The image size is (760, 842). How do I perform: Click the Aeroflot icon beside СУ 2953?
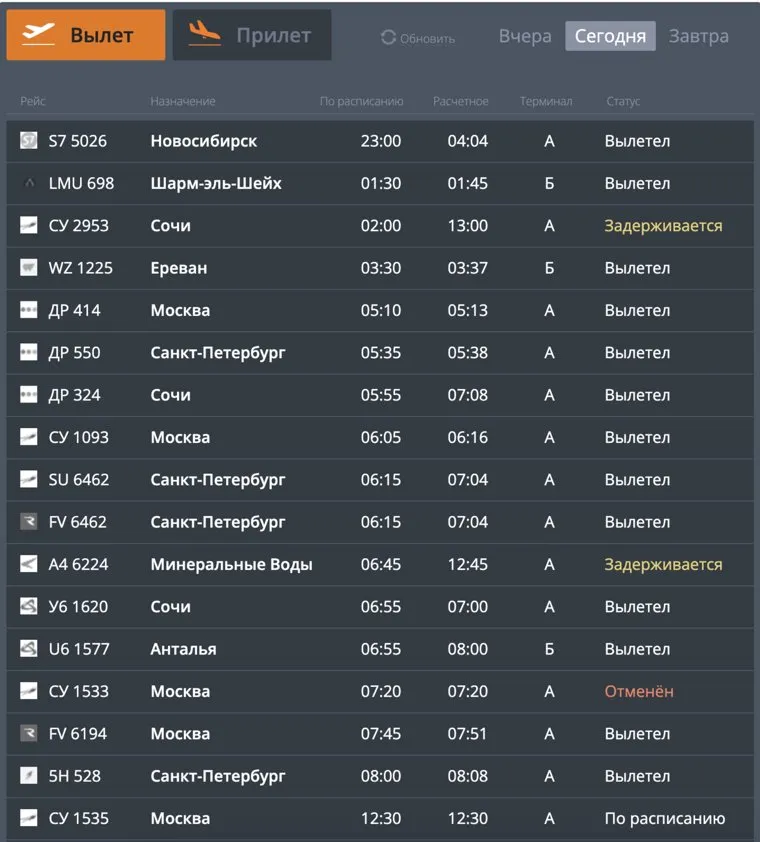[28, 226]
